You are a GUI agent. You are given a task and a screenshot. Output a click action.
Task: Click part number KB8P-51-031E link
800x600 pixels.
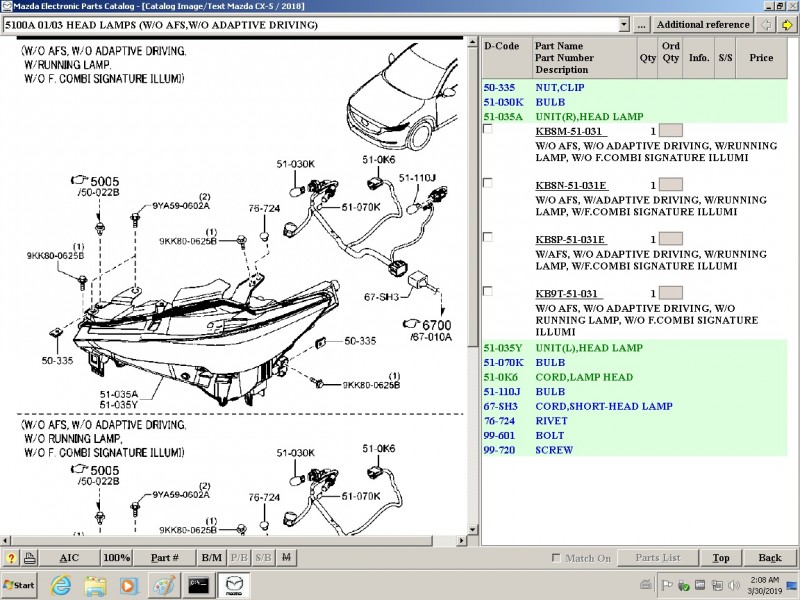570,239
